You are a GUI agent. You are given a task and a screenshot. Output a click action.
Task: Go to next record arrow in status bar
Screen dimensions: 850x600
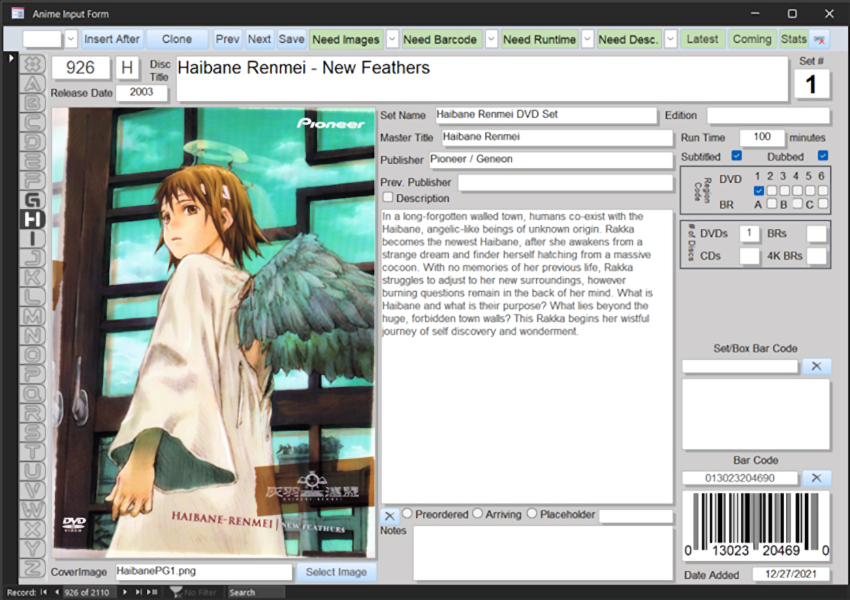point(125,592)
